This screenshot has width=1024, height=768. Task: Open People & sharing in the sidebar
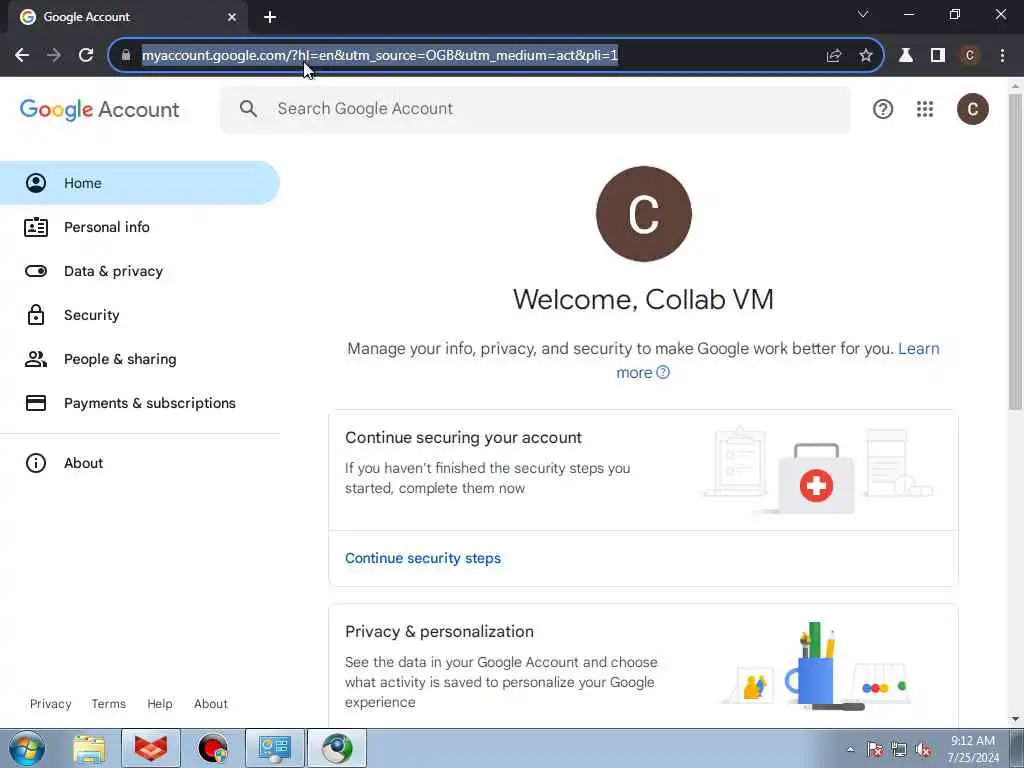[x=140, y=359]
